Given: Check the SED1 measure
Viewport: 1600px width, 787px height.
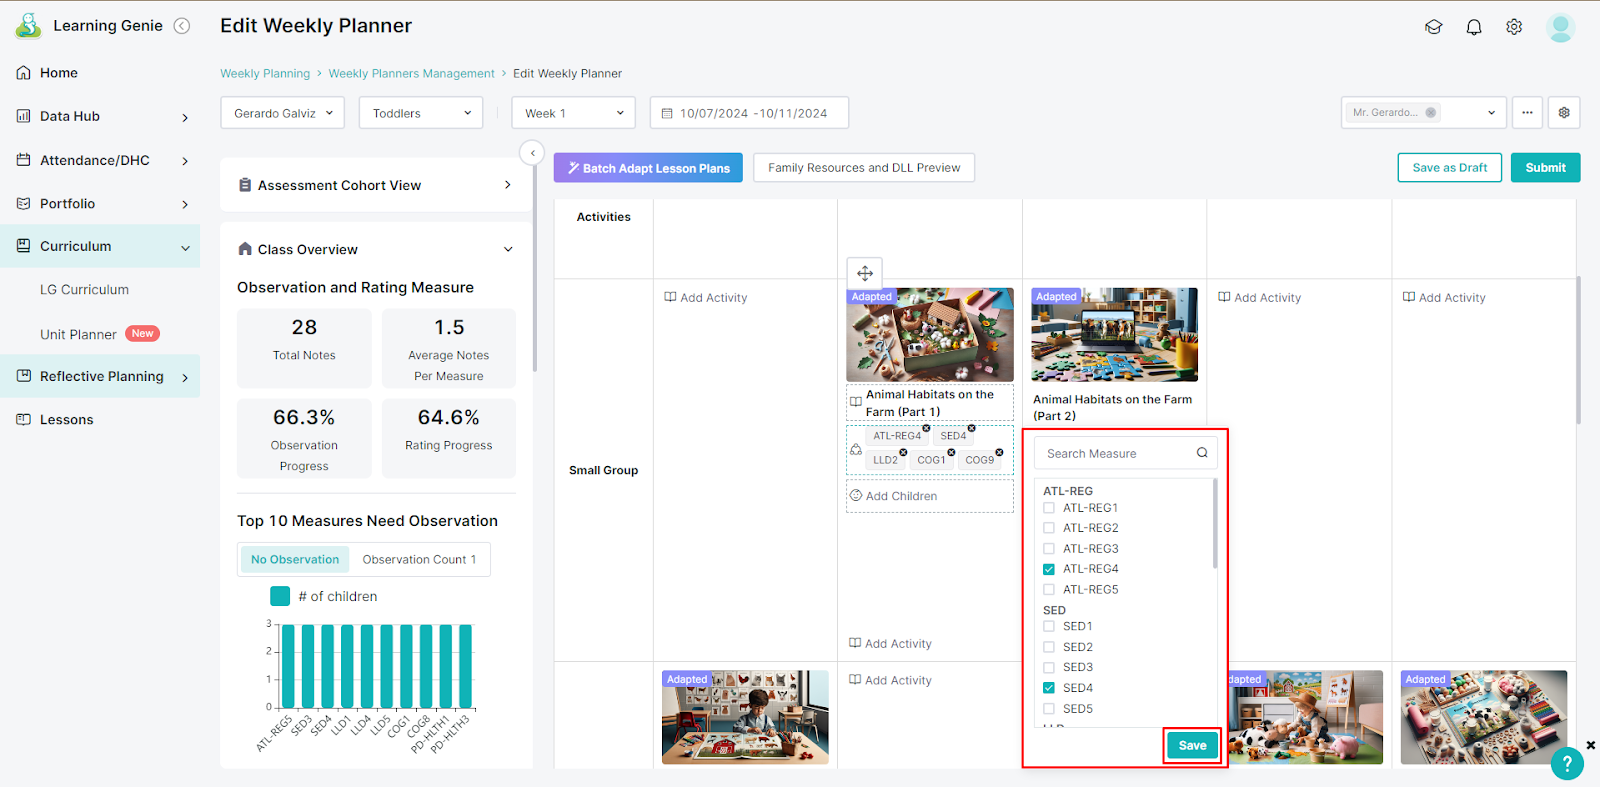Looking at the screenshot, I should [1049, 626].
